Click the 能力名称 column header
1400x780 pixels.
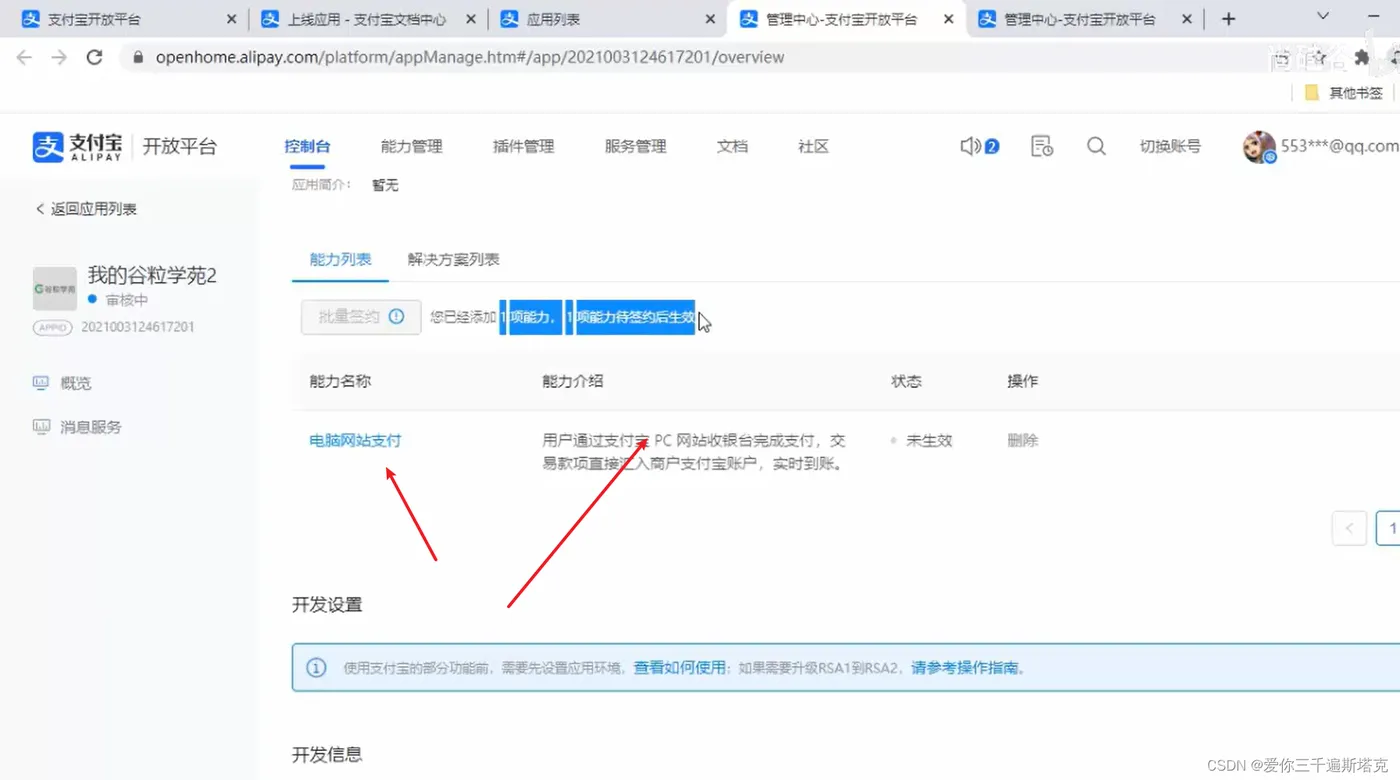340,381
